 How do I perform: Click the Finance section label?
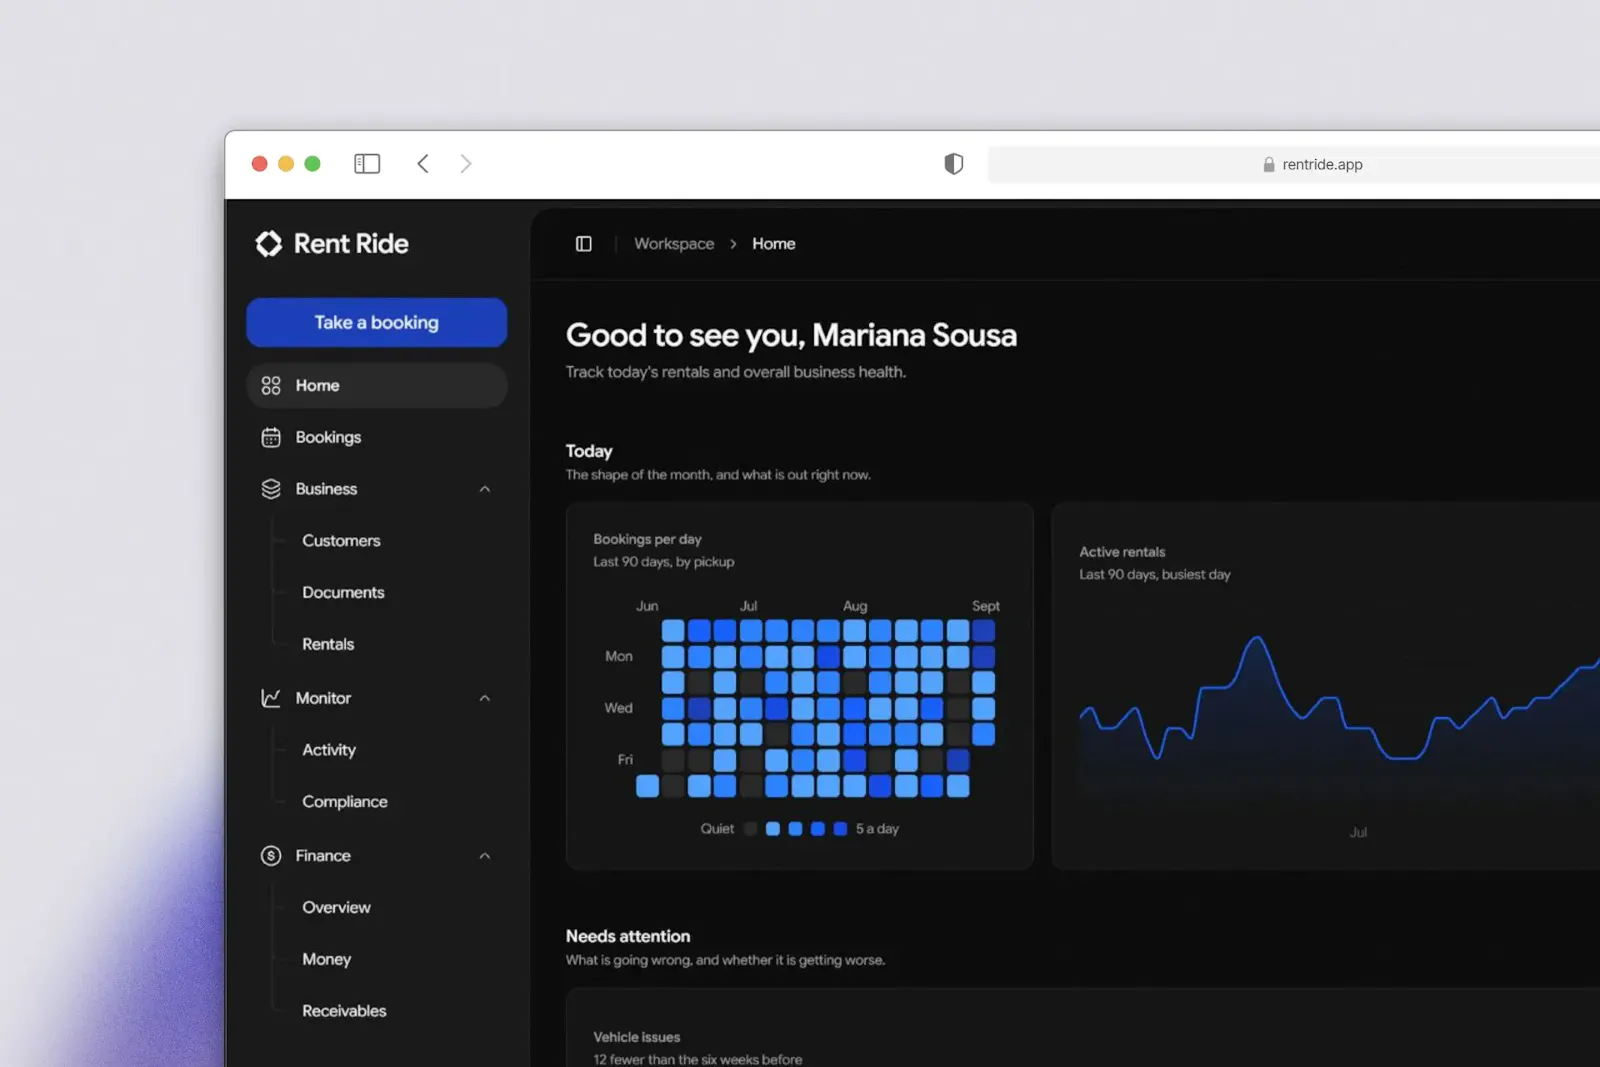pyautogui.click(x=323, y=856)
